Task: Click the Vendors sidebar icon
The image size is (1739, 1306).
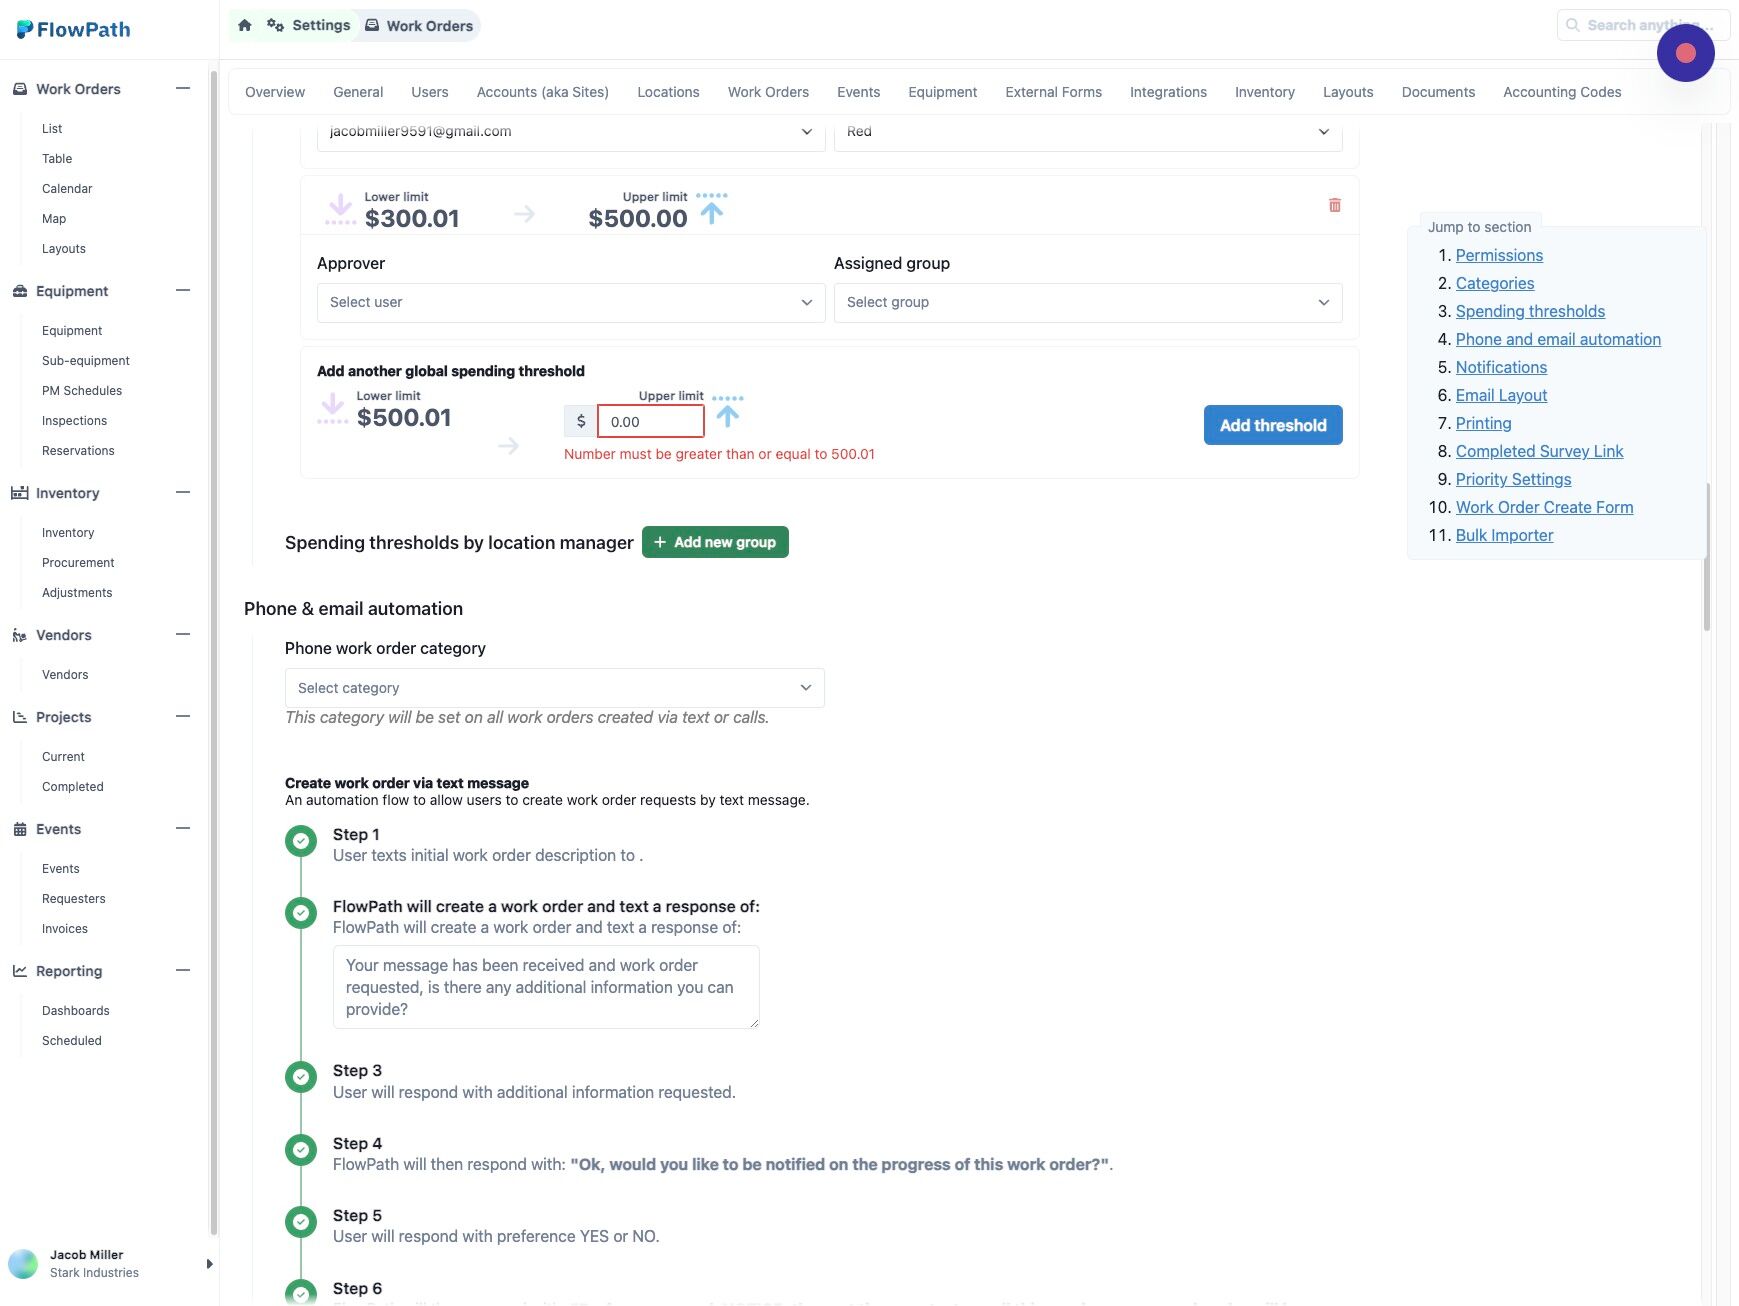Action: (x=19, y=635)
